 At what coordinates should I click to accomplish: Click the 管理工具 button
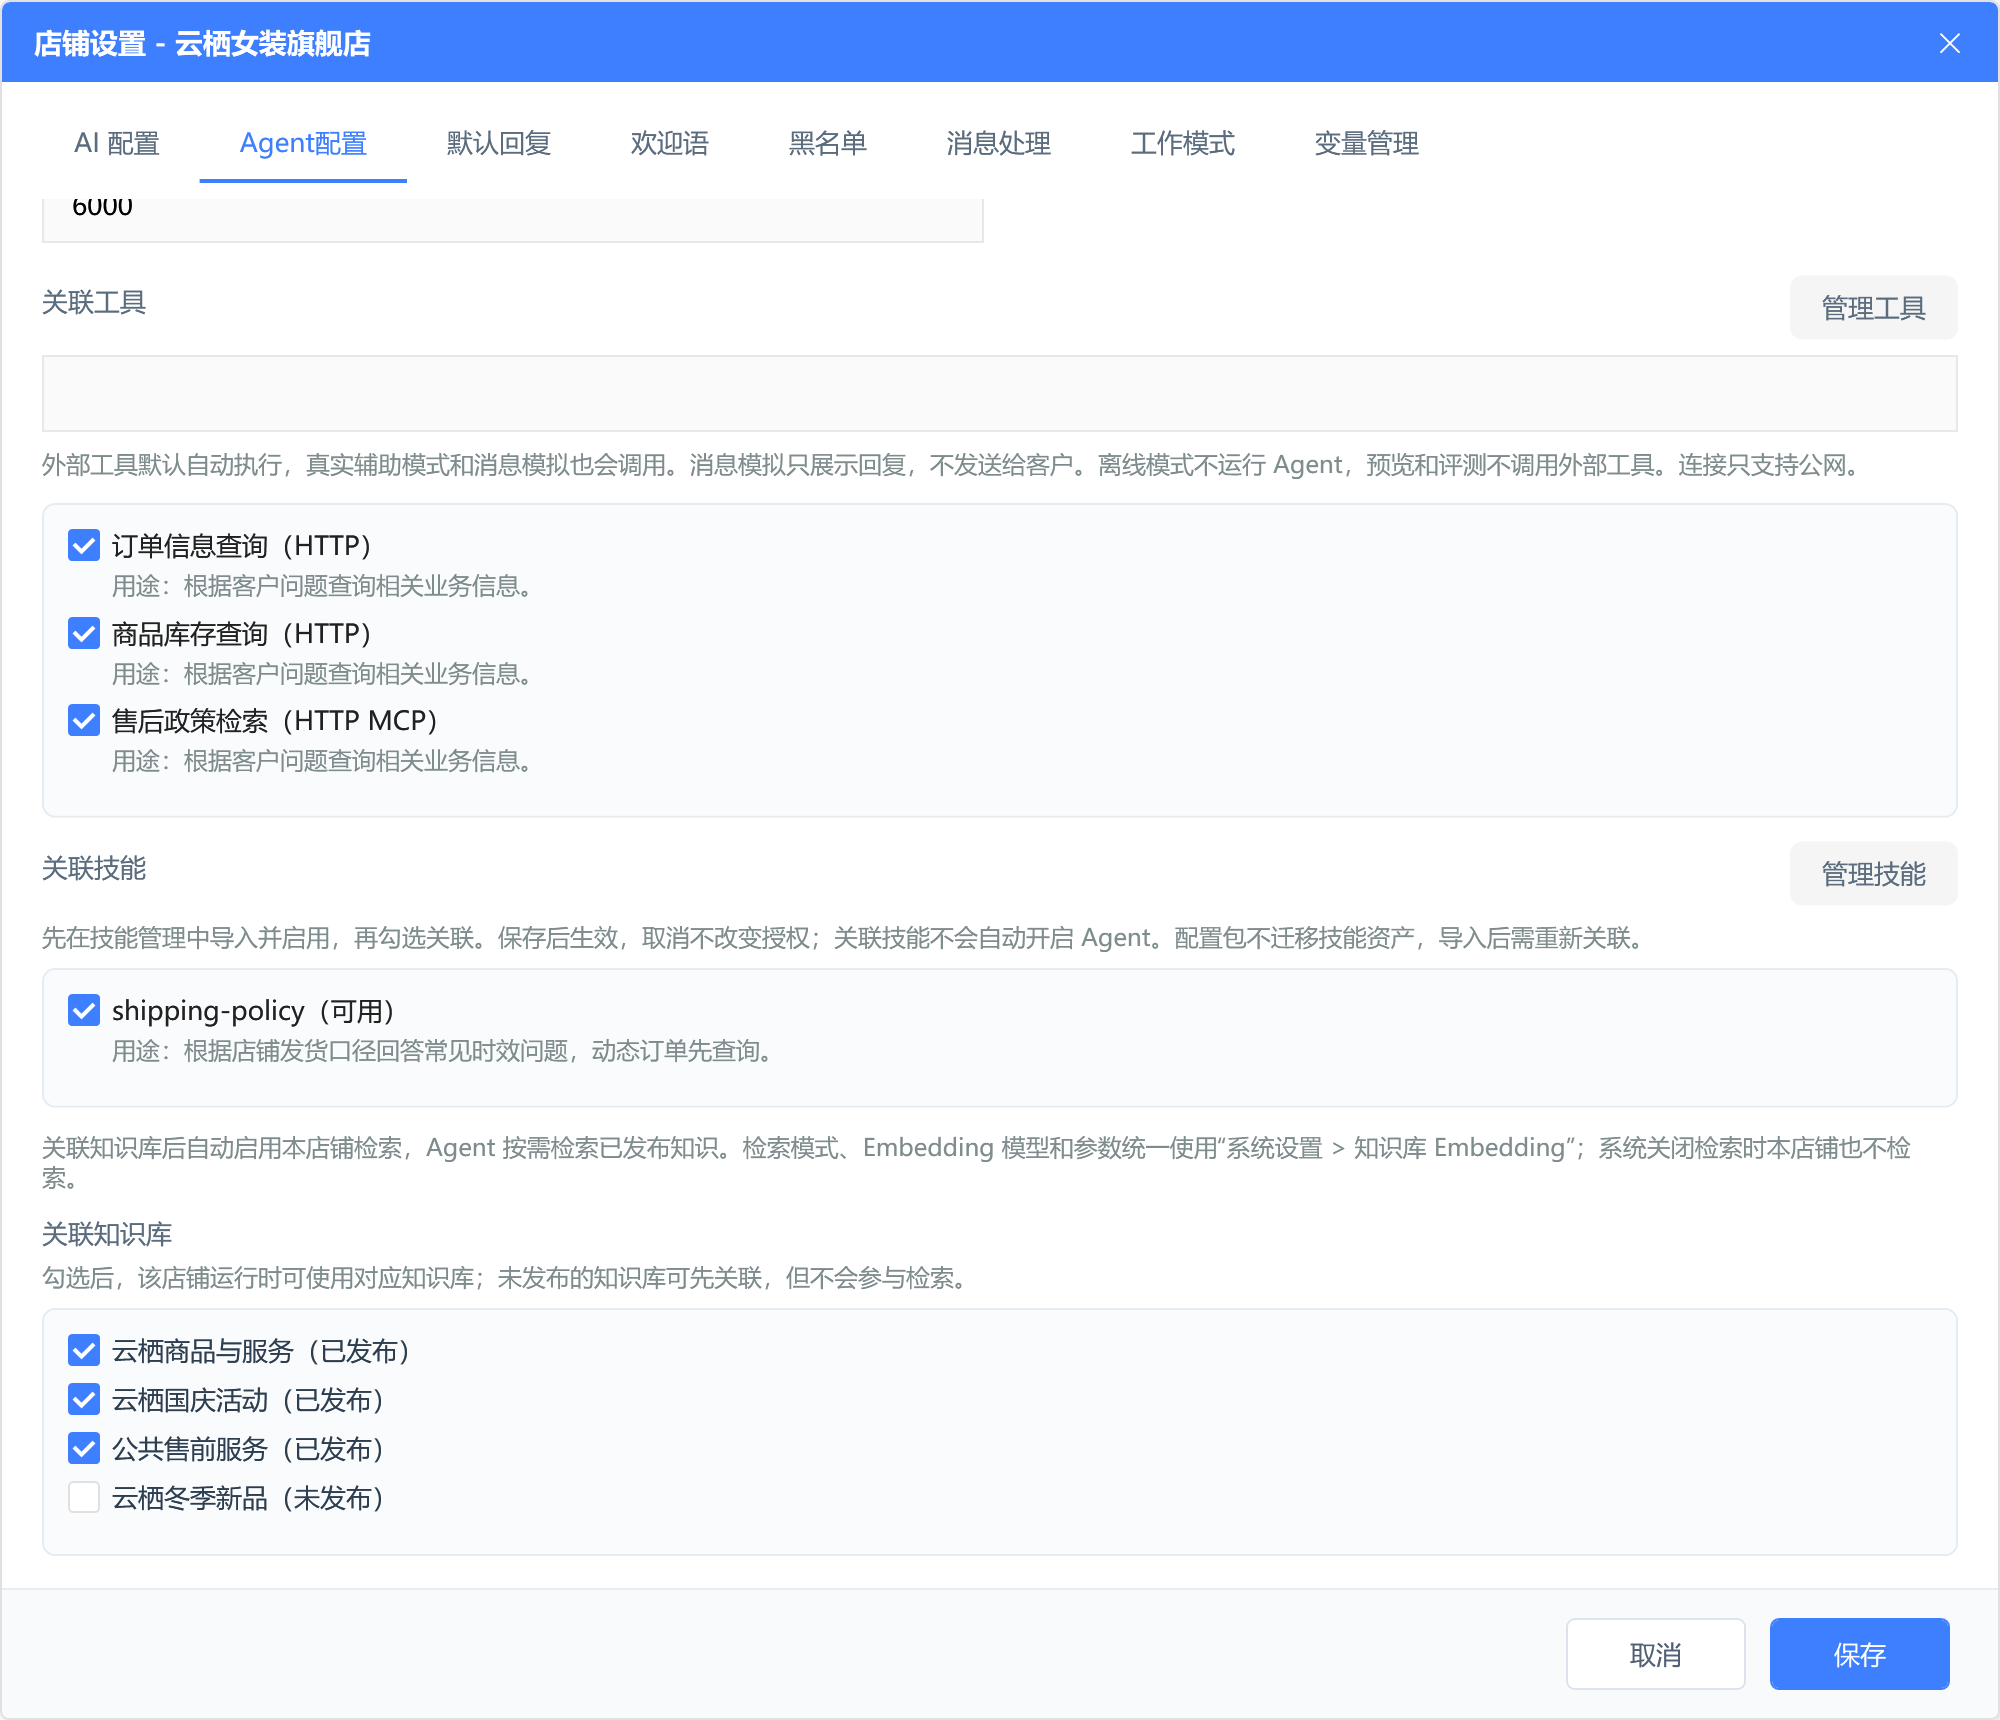click(x=1873, y=308)
